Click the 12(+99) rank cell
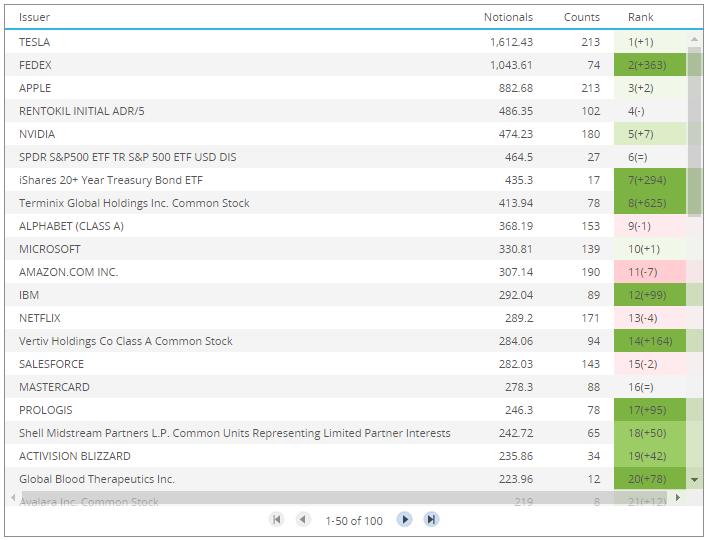This screenshot has height=540, width=705. coord(650,295)
